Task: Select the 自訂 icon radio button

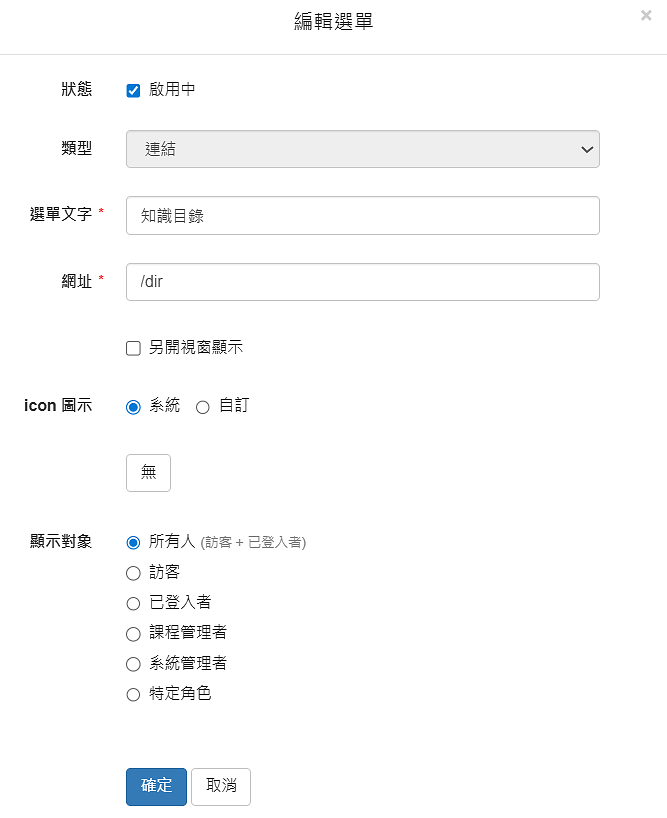Action: pos(203,407)
